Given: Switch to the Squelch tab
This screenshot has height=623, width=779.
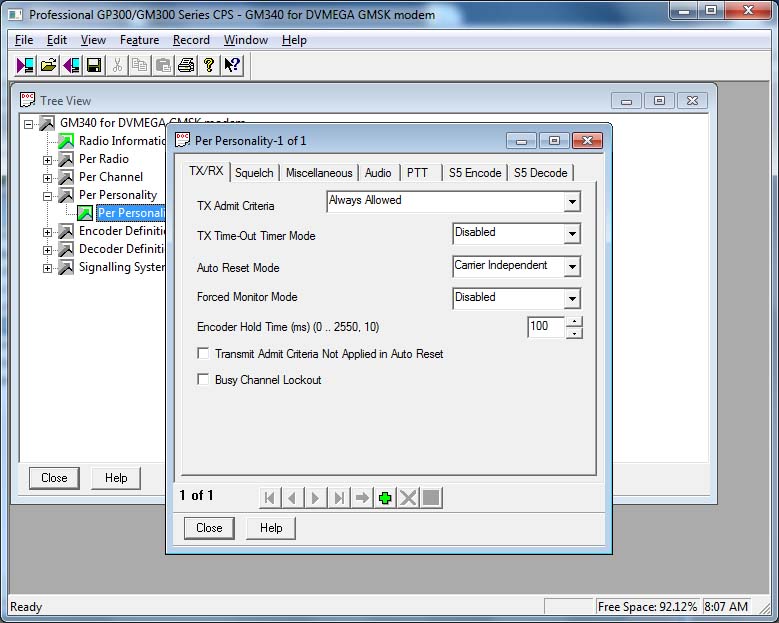Looking at the screenshot, I should click(x=254, y=173).
